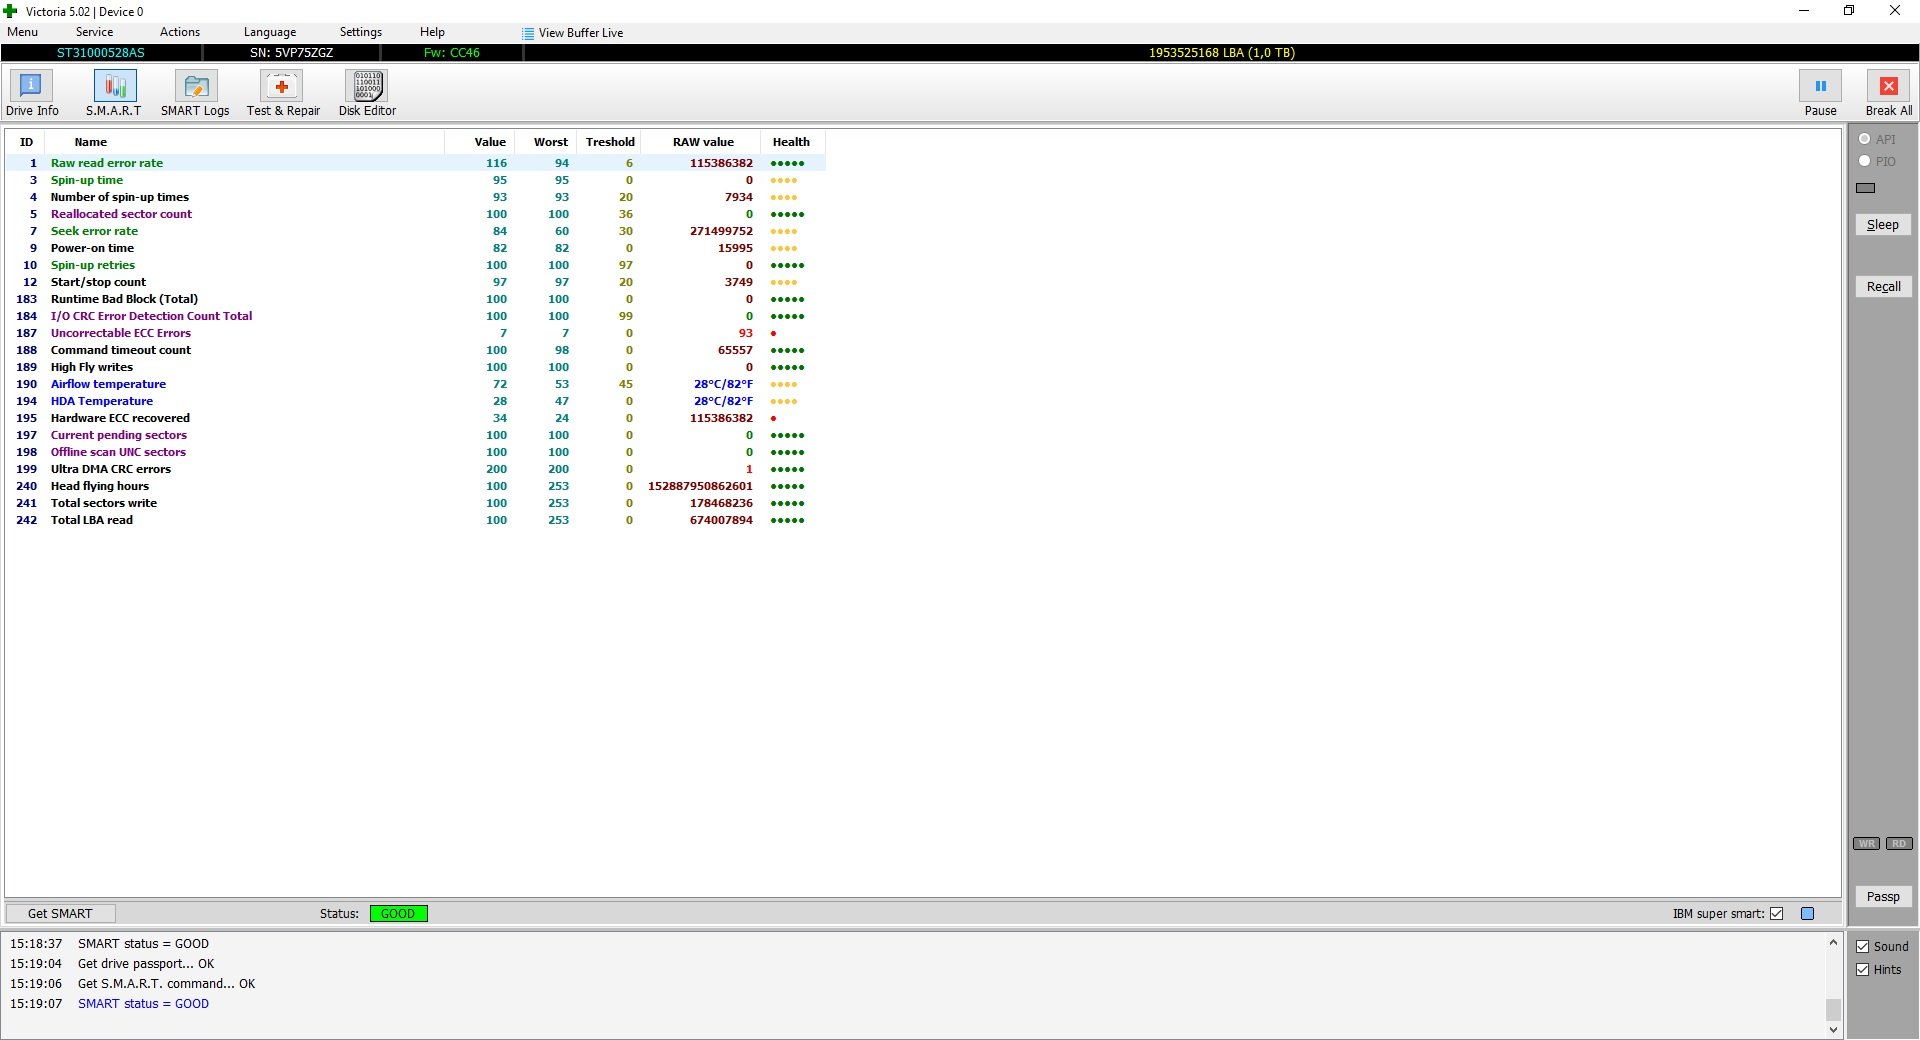
Task: Open the Language menu
Action: [x=270, y=32]
